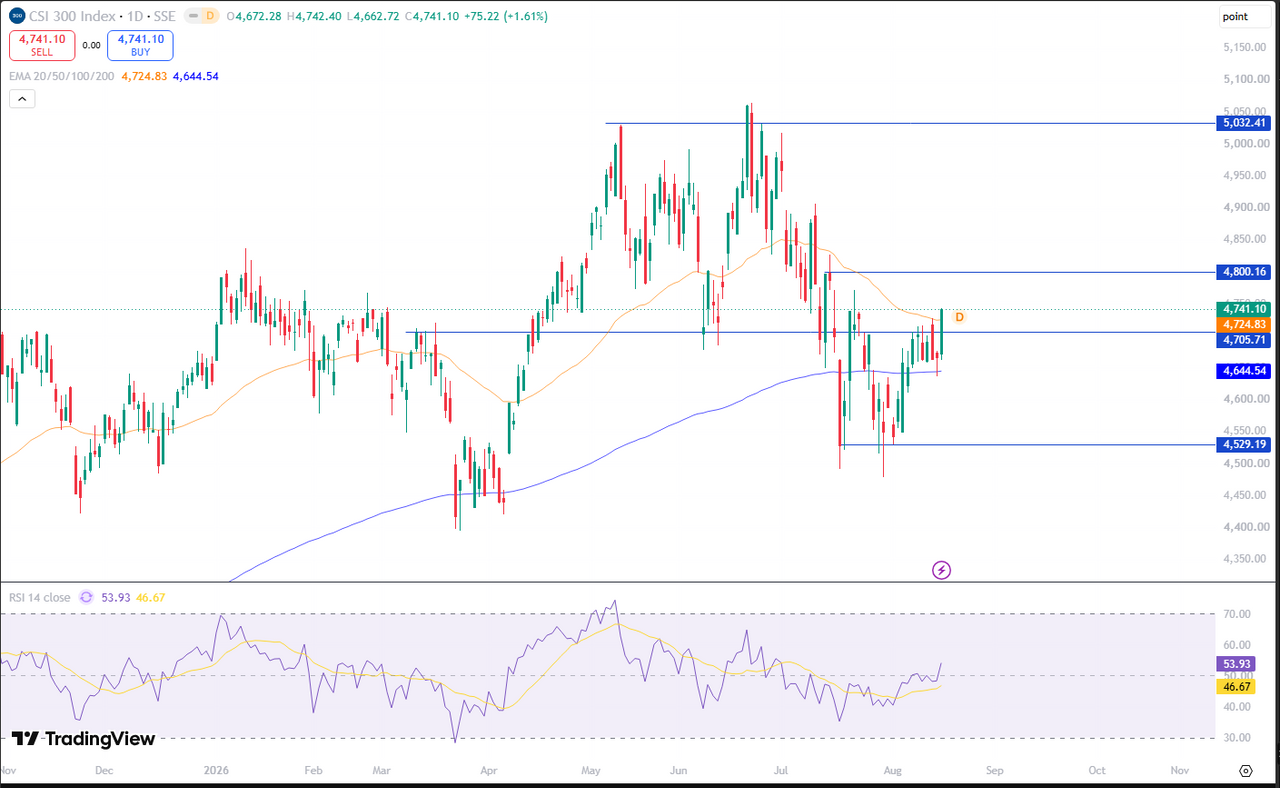Click the Aug label on the time axis
This screenshot has width=1280, height=788.
point(894,770)
